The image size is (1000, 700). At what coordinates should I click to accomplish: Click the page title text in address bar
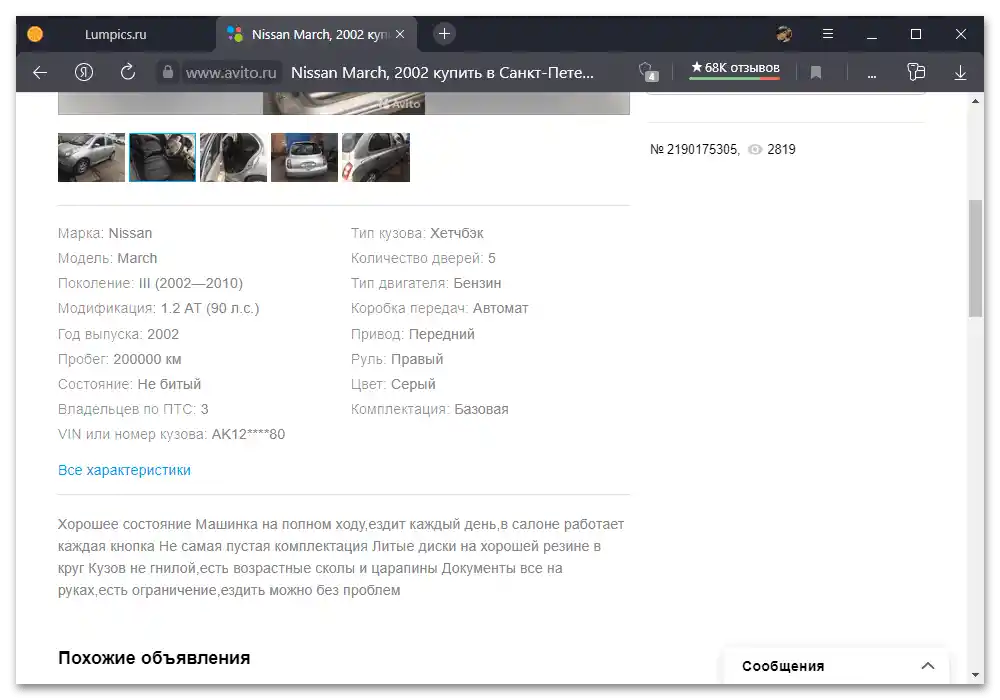[442, 73]
